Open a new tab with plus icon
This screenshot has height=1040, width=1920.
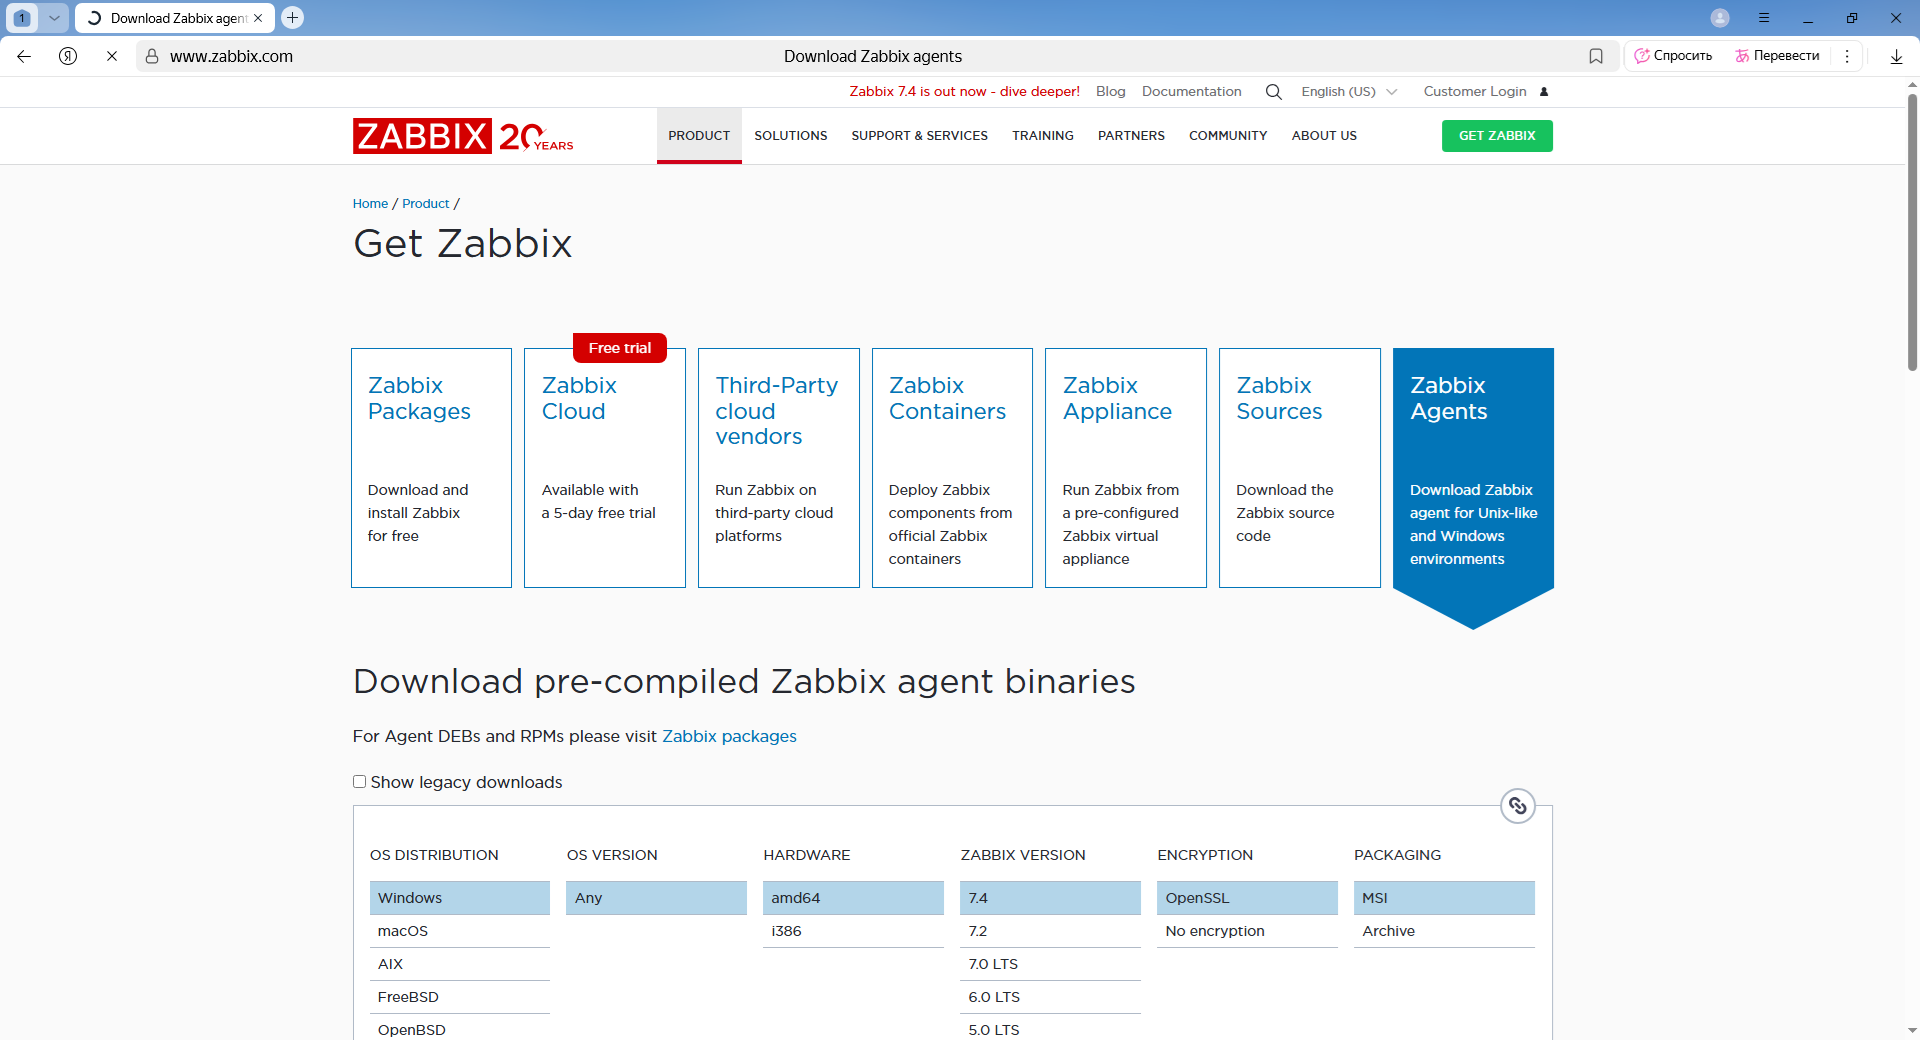point(293,17)
